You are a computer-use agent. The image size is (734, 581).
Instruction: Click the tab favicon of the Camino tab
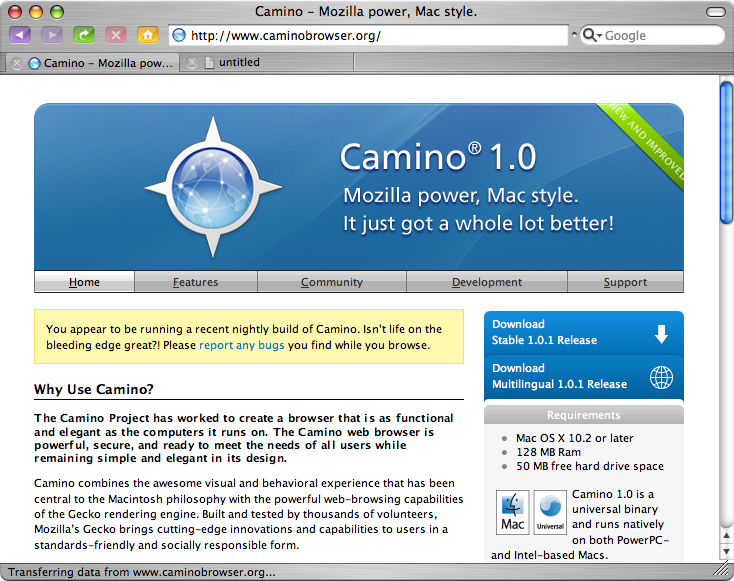coord(34,63)
